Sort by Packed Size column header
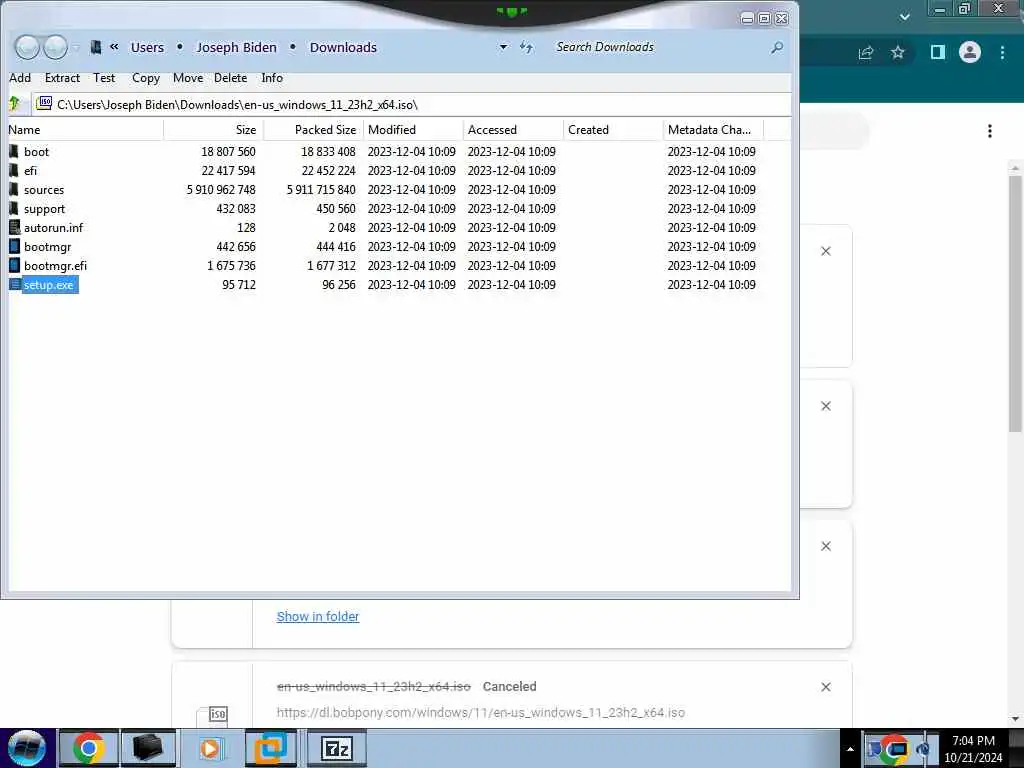Viewport: 1024px width, 768px height. [313, 129]
